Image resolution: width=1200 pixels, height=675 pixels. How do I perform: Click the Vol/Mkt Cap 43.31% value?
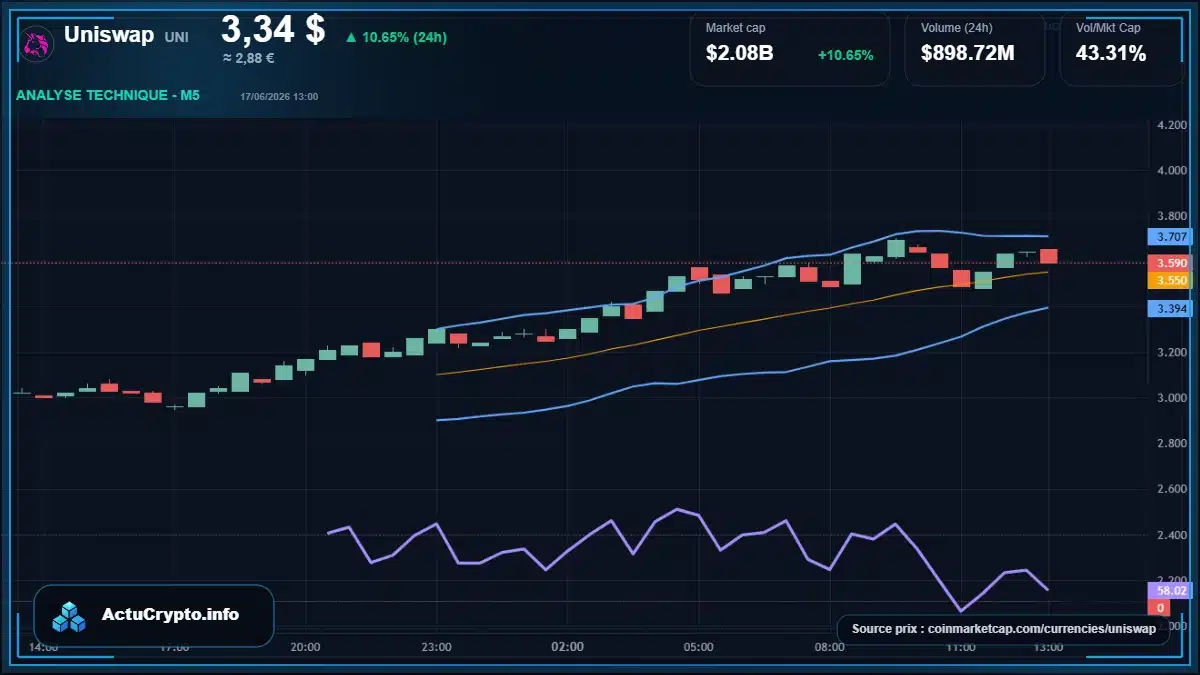pos(1110,53)
